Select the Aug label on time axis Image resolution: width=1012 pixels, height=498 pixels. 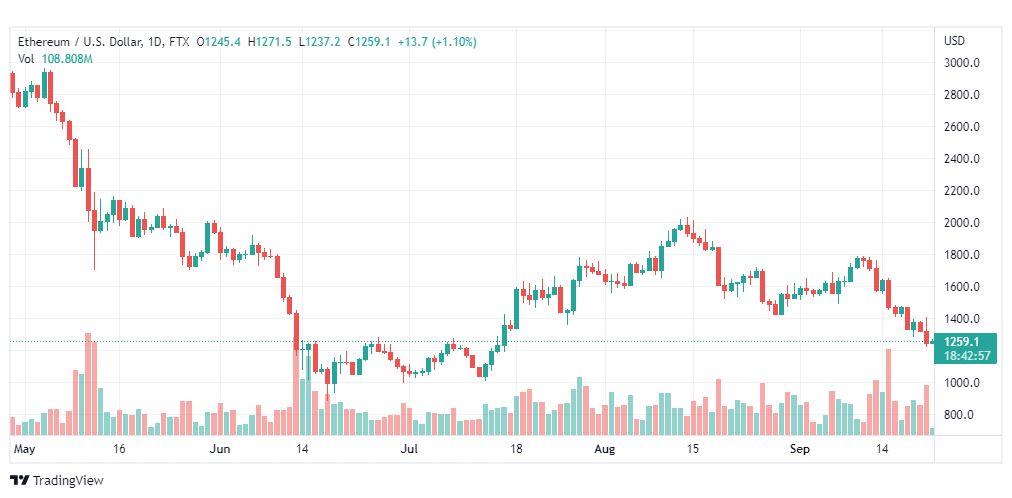605,448
